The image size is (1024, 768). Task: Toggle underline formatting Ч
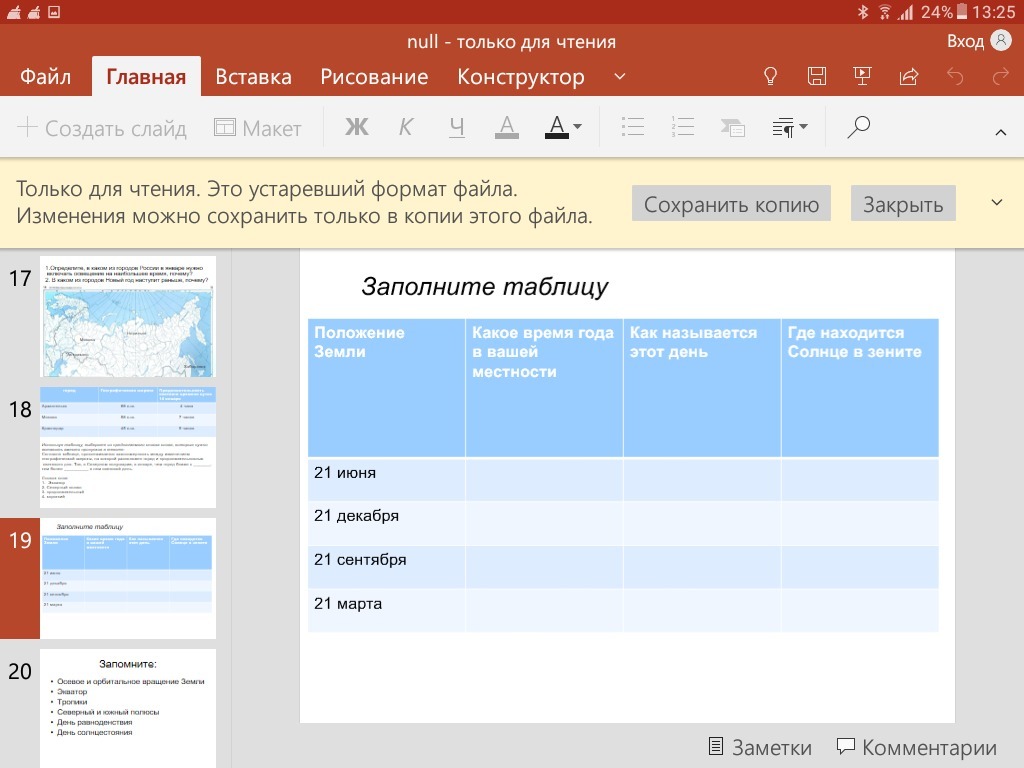pyautogui.click(x=457, y=127)
